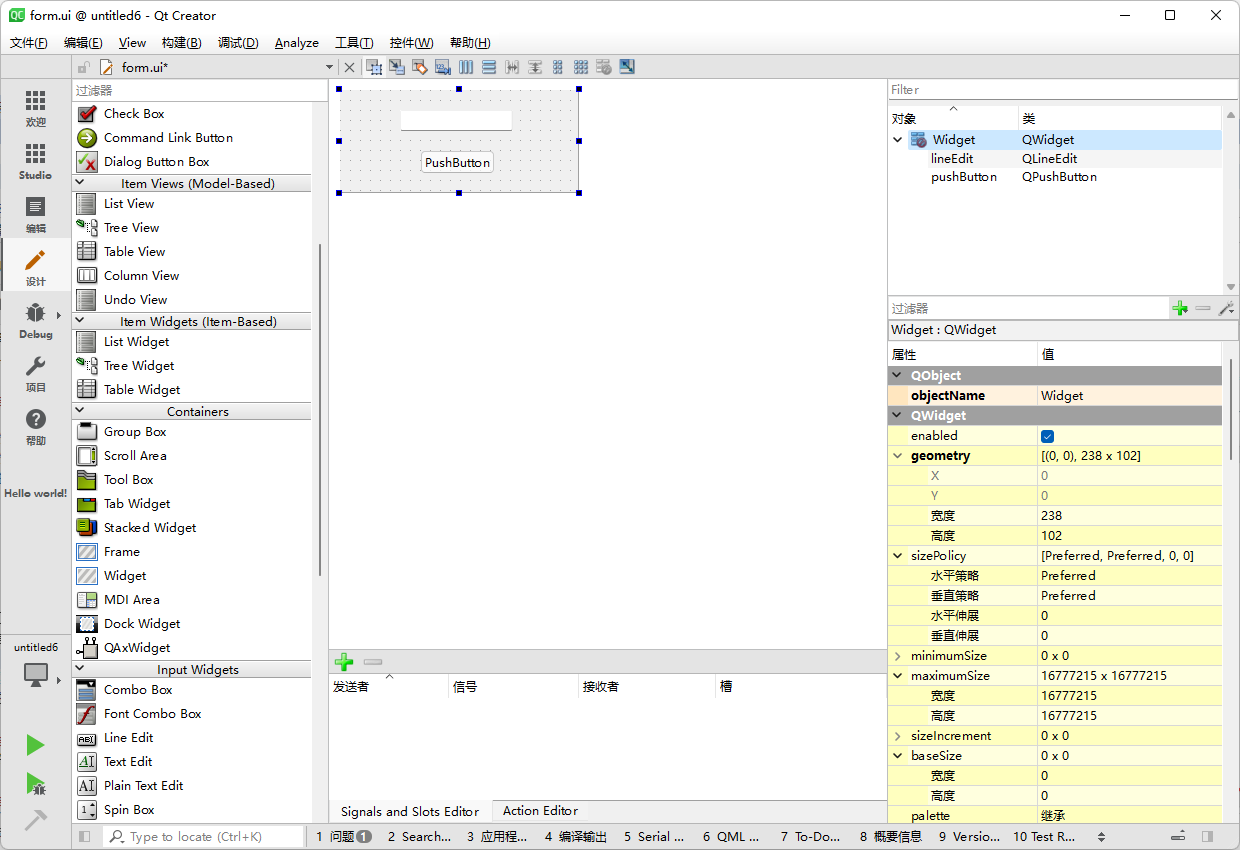Collapse the Containers group
This screenshot has width=1240, height=850.
[x=80, y=411]
